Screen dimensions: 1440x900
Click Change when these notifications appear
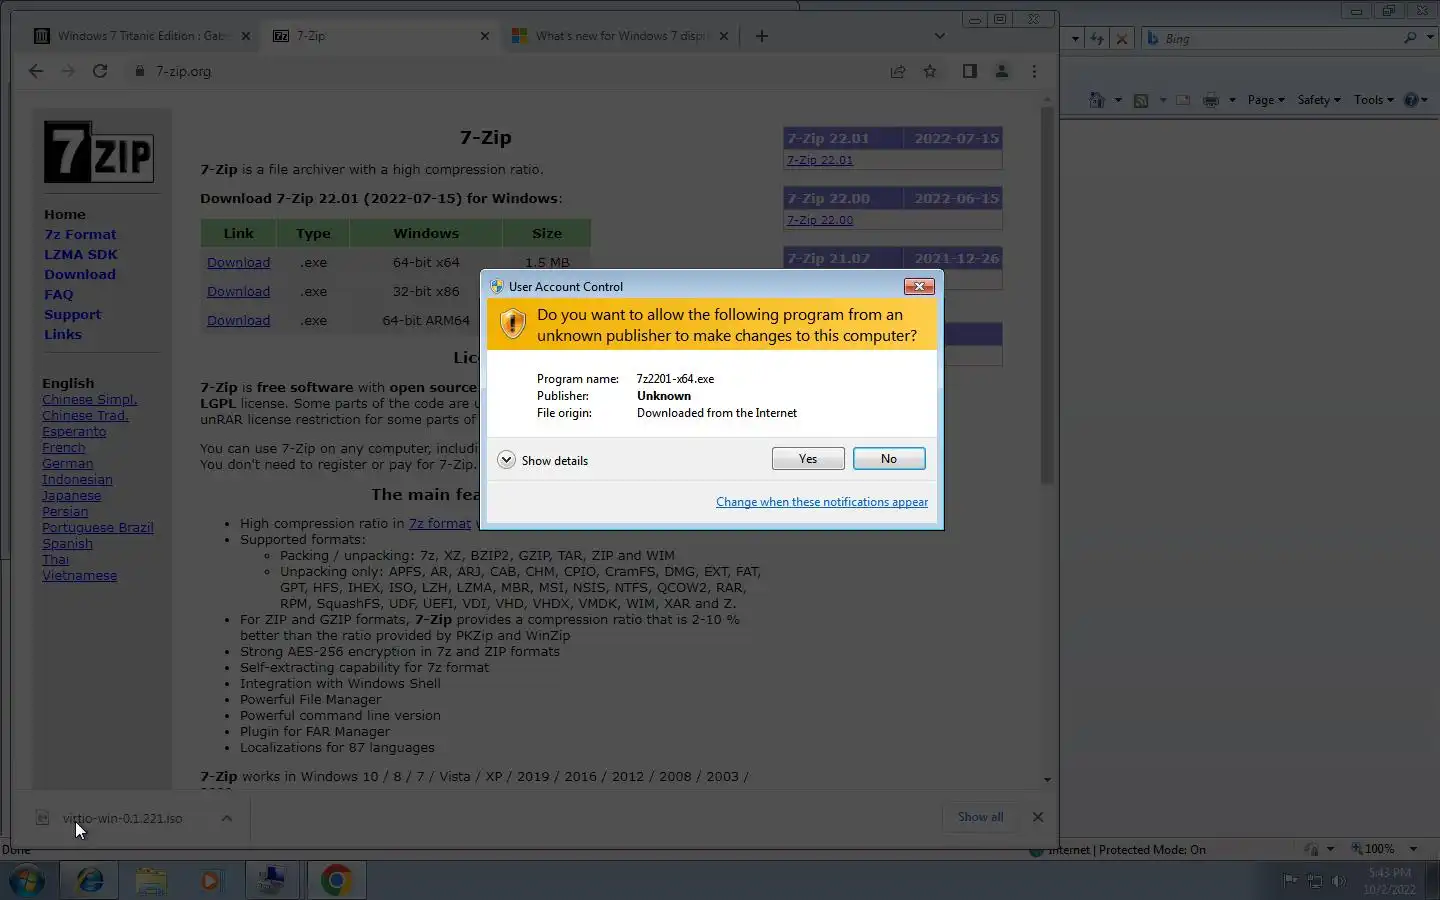pyautogui.click(x=822, y=502)
